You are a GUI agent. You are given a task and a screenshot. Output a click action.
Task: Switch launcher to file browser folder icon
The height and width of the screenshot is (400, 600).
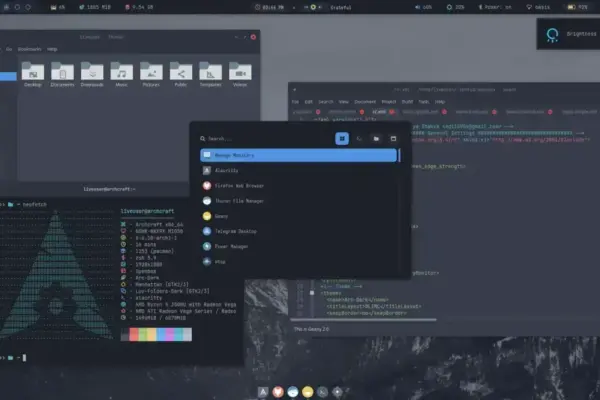click(376, 139)
